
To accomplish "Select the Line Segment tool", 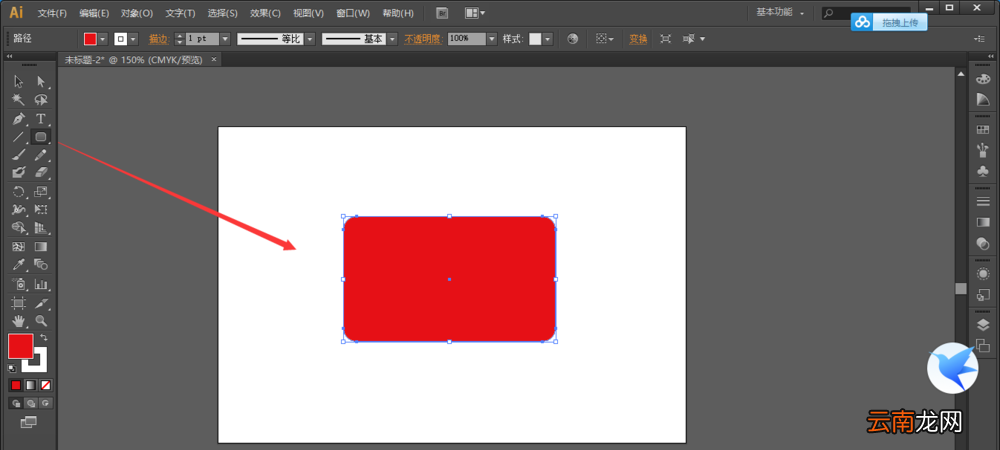I will pyautogui.click(x=18, y=136).
